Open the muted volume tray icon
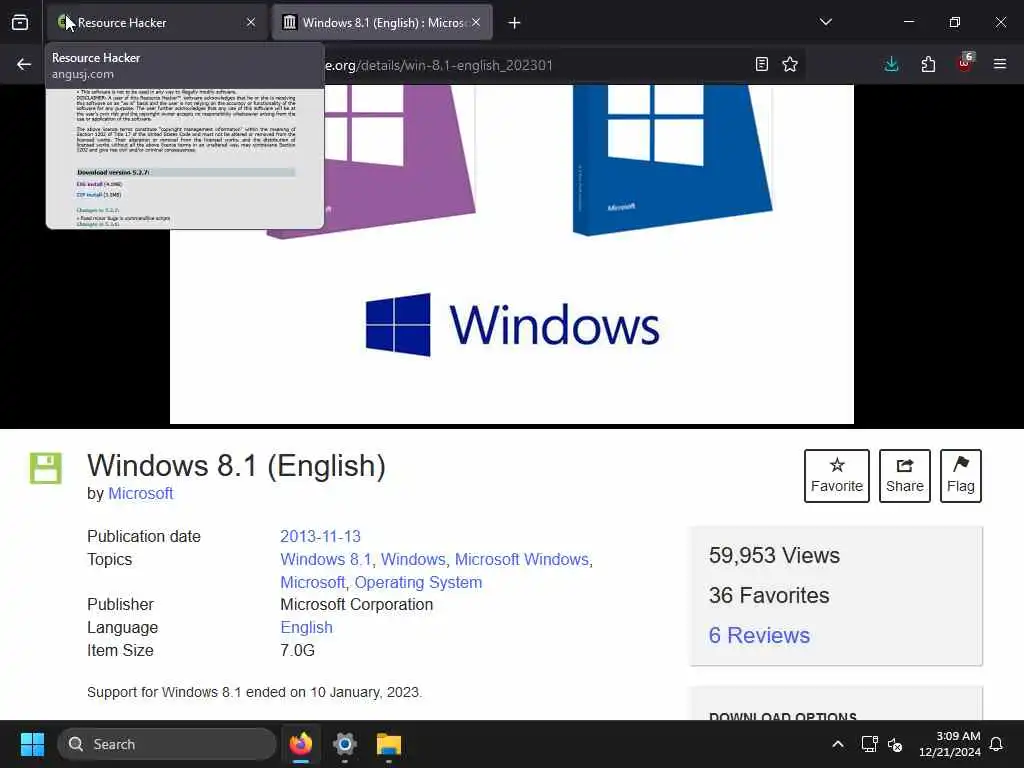Image resolution: width=1024 pixels, height=768 pixels. 895,744
